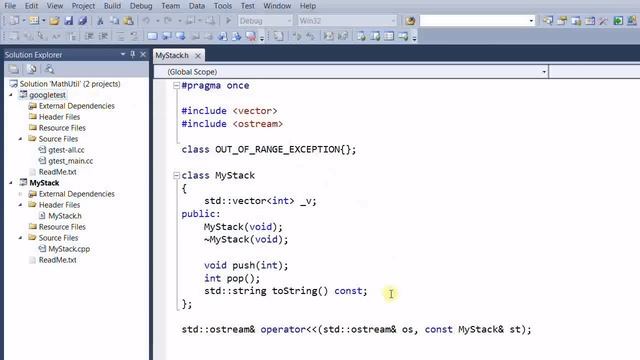This screenshot has width=640, height=360.
Task: Open New Project icon dropdown arrow
Action: click(x=23, y=20)
